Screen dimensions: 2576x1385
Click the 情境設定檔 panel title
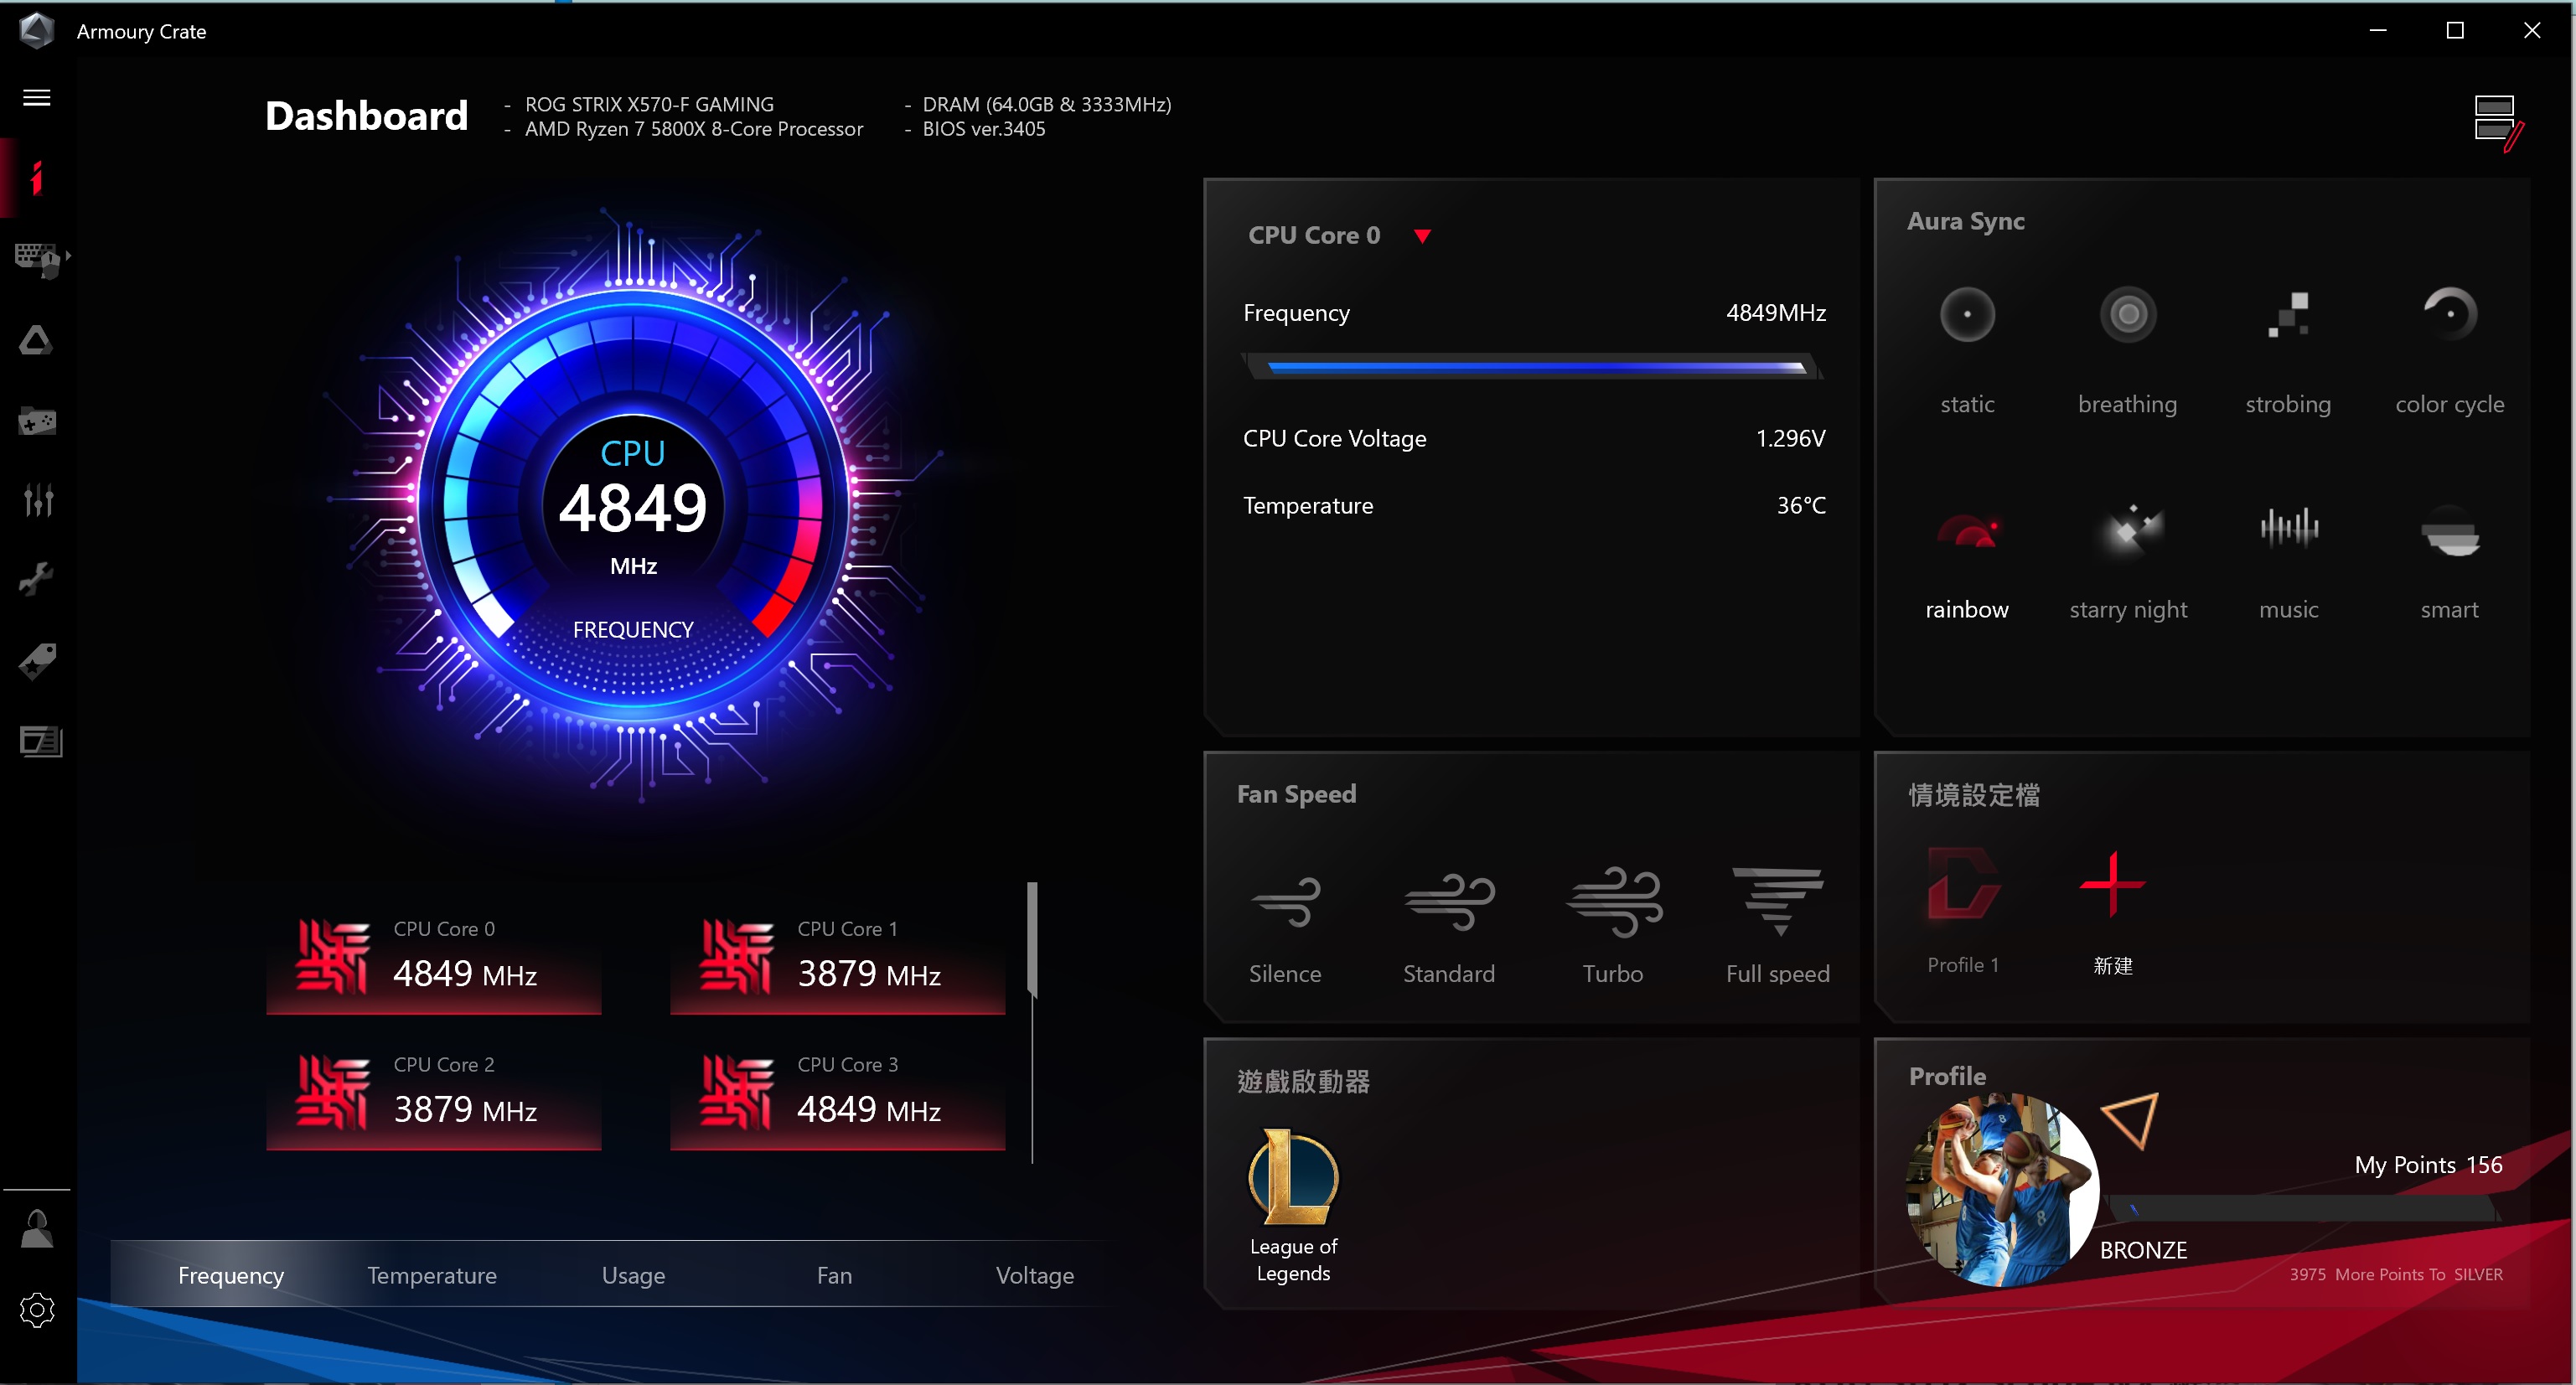coord(1974,795)
